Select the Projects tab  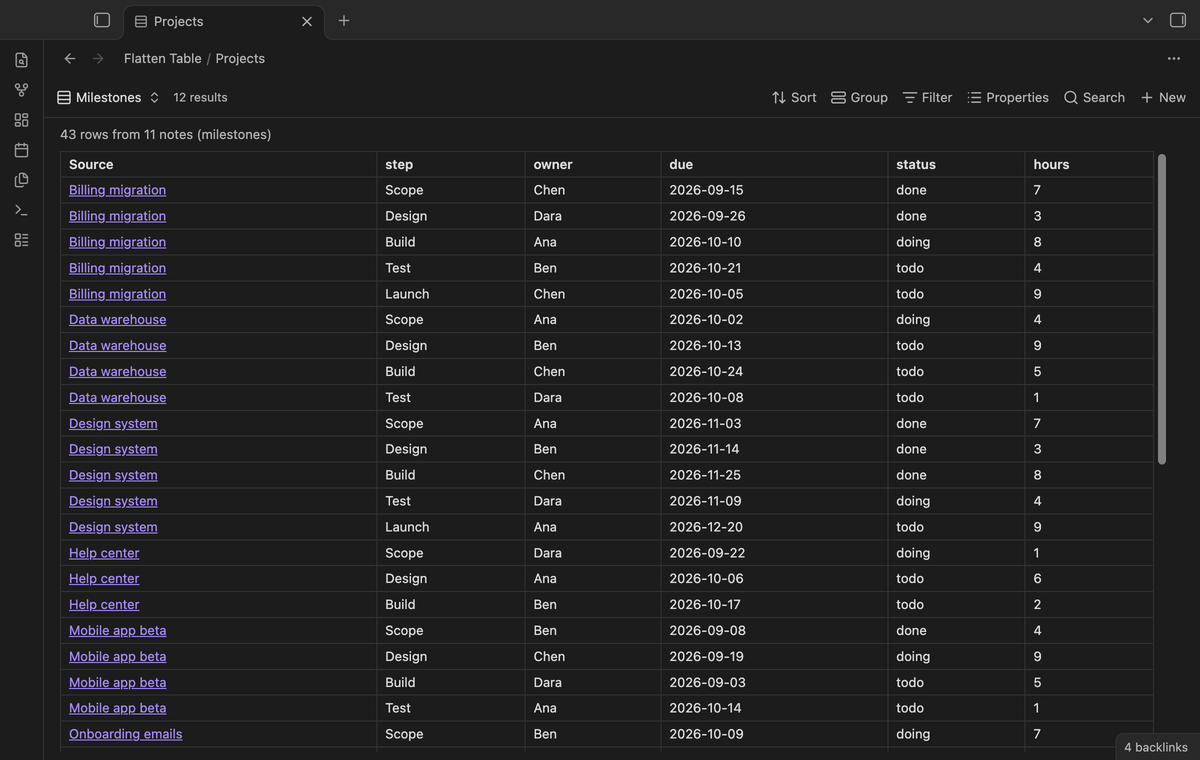tap(224, 21)
